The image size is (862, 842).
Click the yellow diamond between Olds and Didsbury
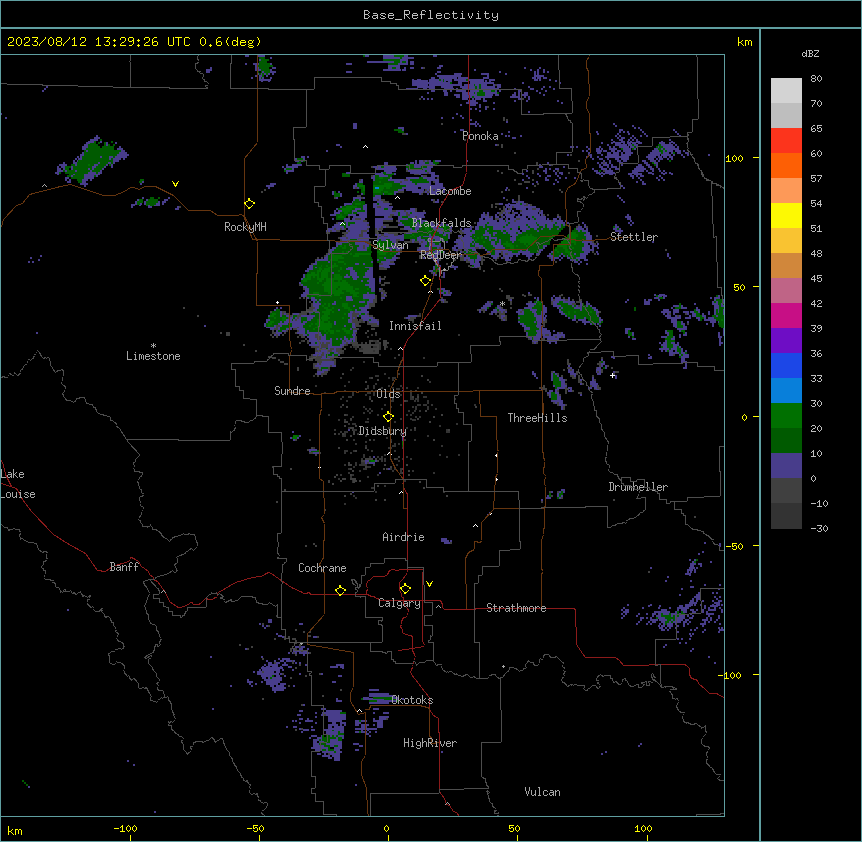[388, 417]
